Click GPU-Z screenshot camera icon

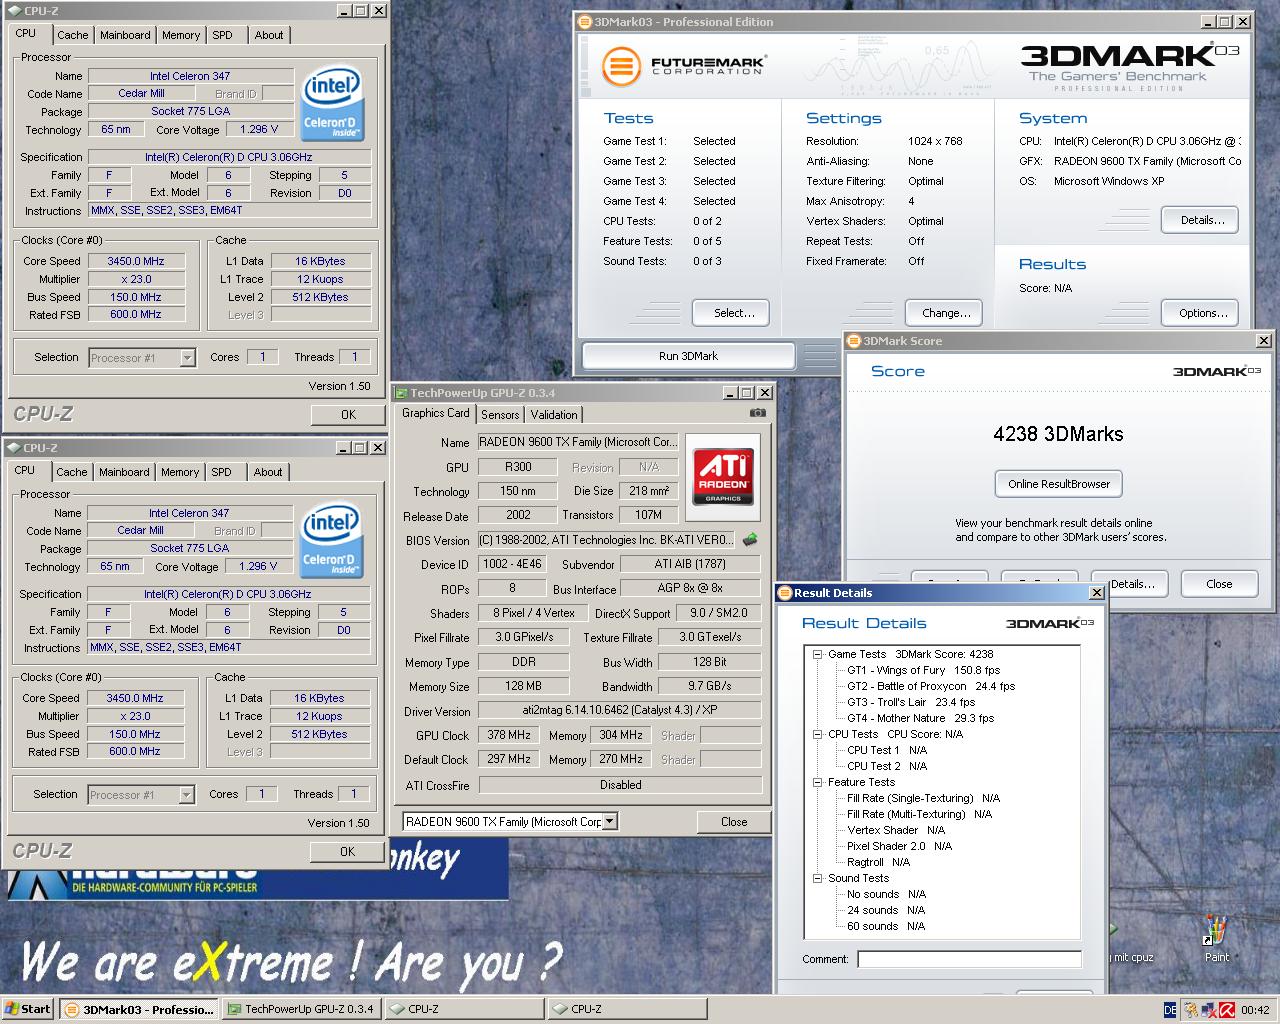[757, 413]
